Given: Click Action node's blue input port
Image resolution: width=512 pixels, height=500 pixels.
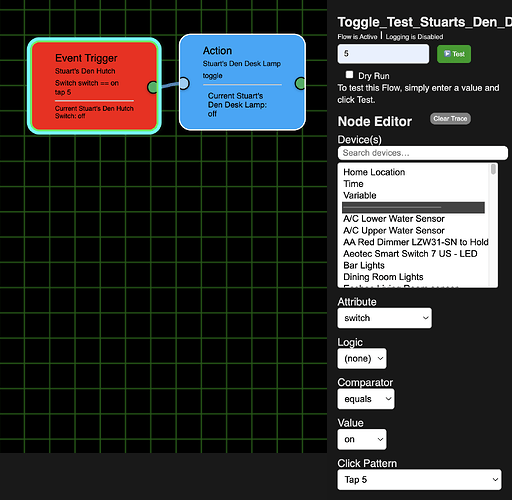Looking at the screenshot, I should click(x=184, y=83).
